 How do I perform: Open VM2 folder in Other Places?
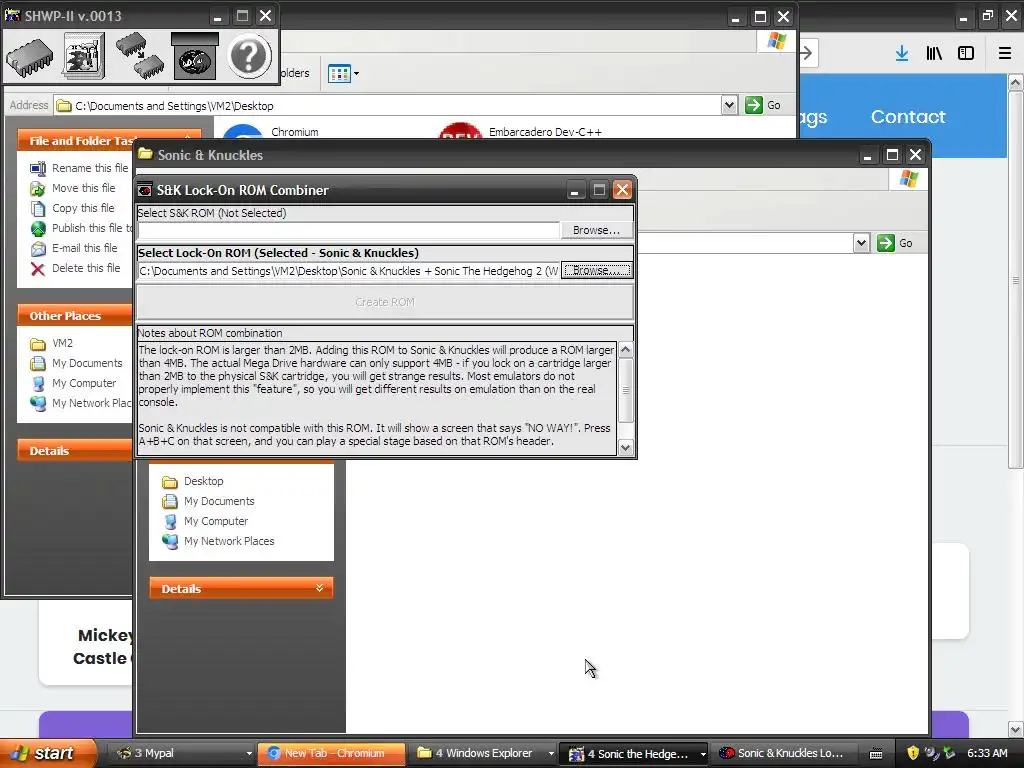(x=62, y=343)
